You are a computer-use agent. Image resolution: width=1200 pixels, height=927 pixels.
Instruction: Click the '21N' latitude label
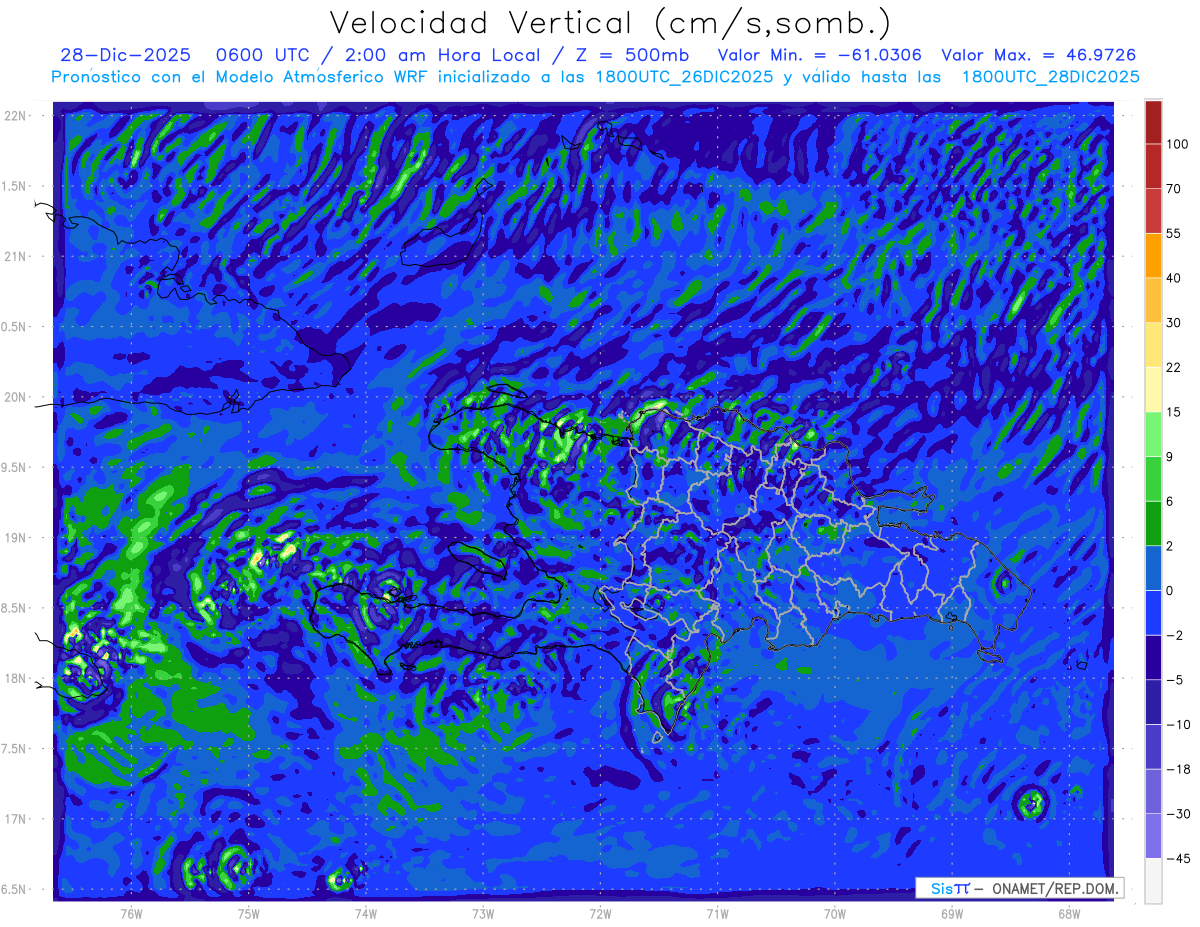coord(15,256)
